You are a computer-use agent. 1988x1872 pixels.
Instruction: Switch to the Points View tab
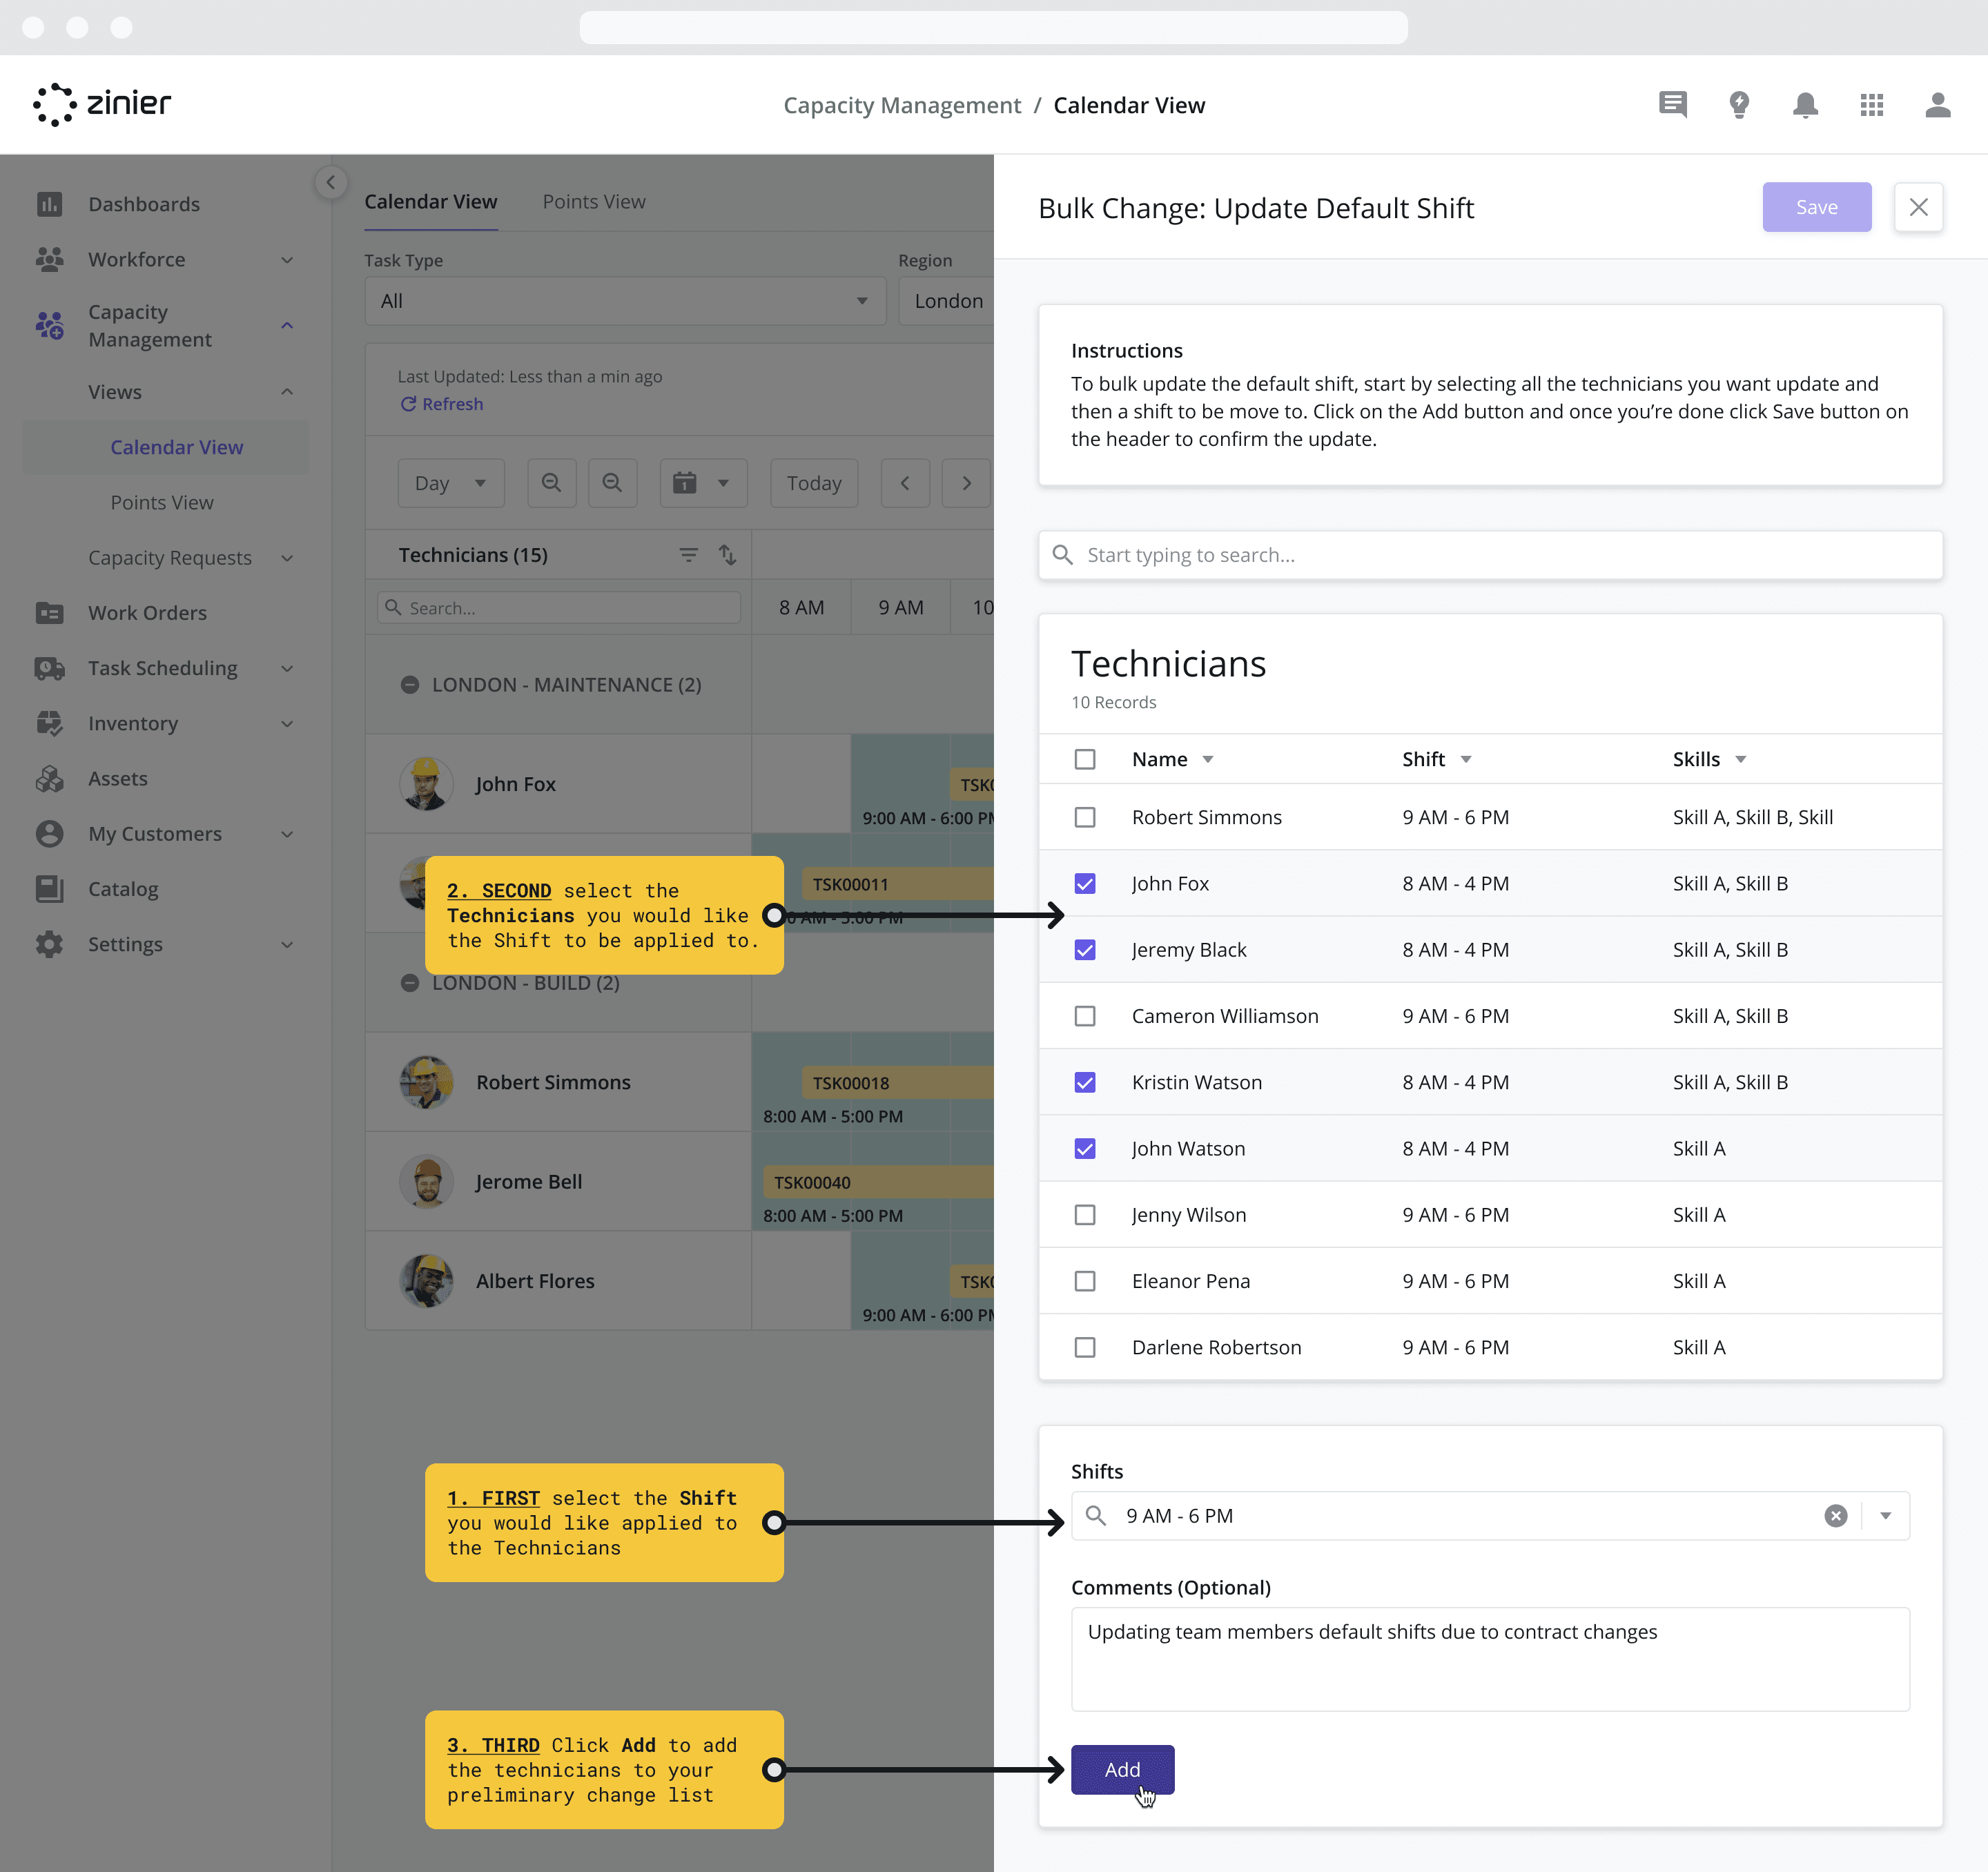594,201
